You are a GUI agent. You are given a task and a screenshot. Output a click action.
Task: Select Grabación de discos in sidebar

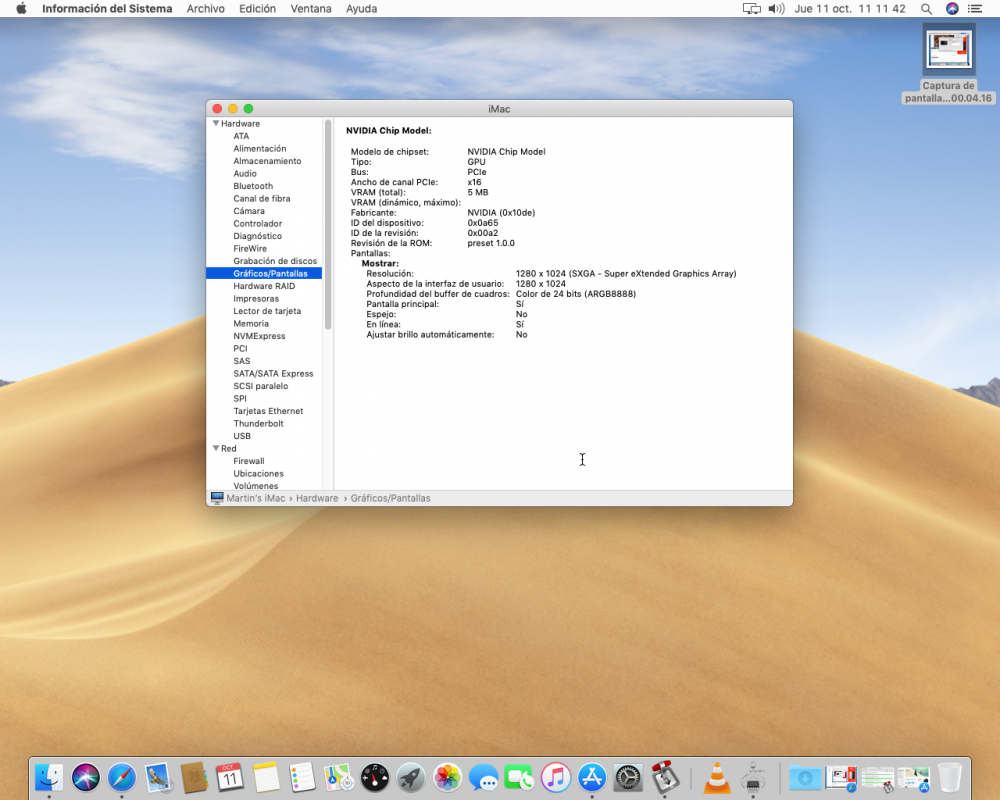(275, 261)
